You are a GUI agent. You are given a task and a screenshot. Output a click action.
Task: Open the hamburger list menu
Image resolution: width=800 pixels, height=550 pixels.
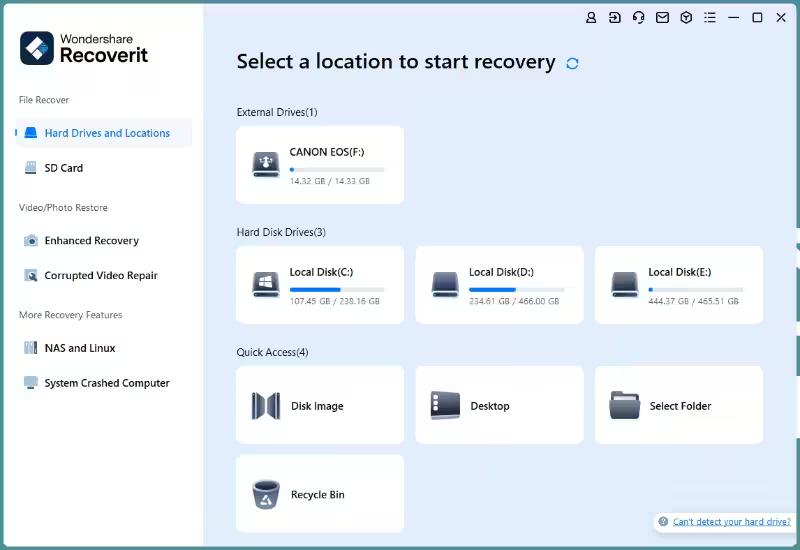click(710, 18)
